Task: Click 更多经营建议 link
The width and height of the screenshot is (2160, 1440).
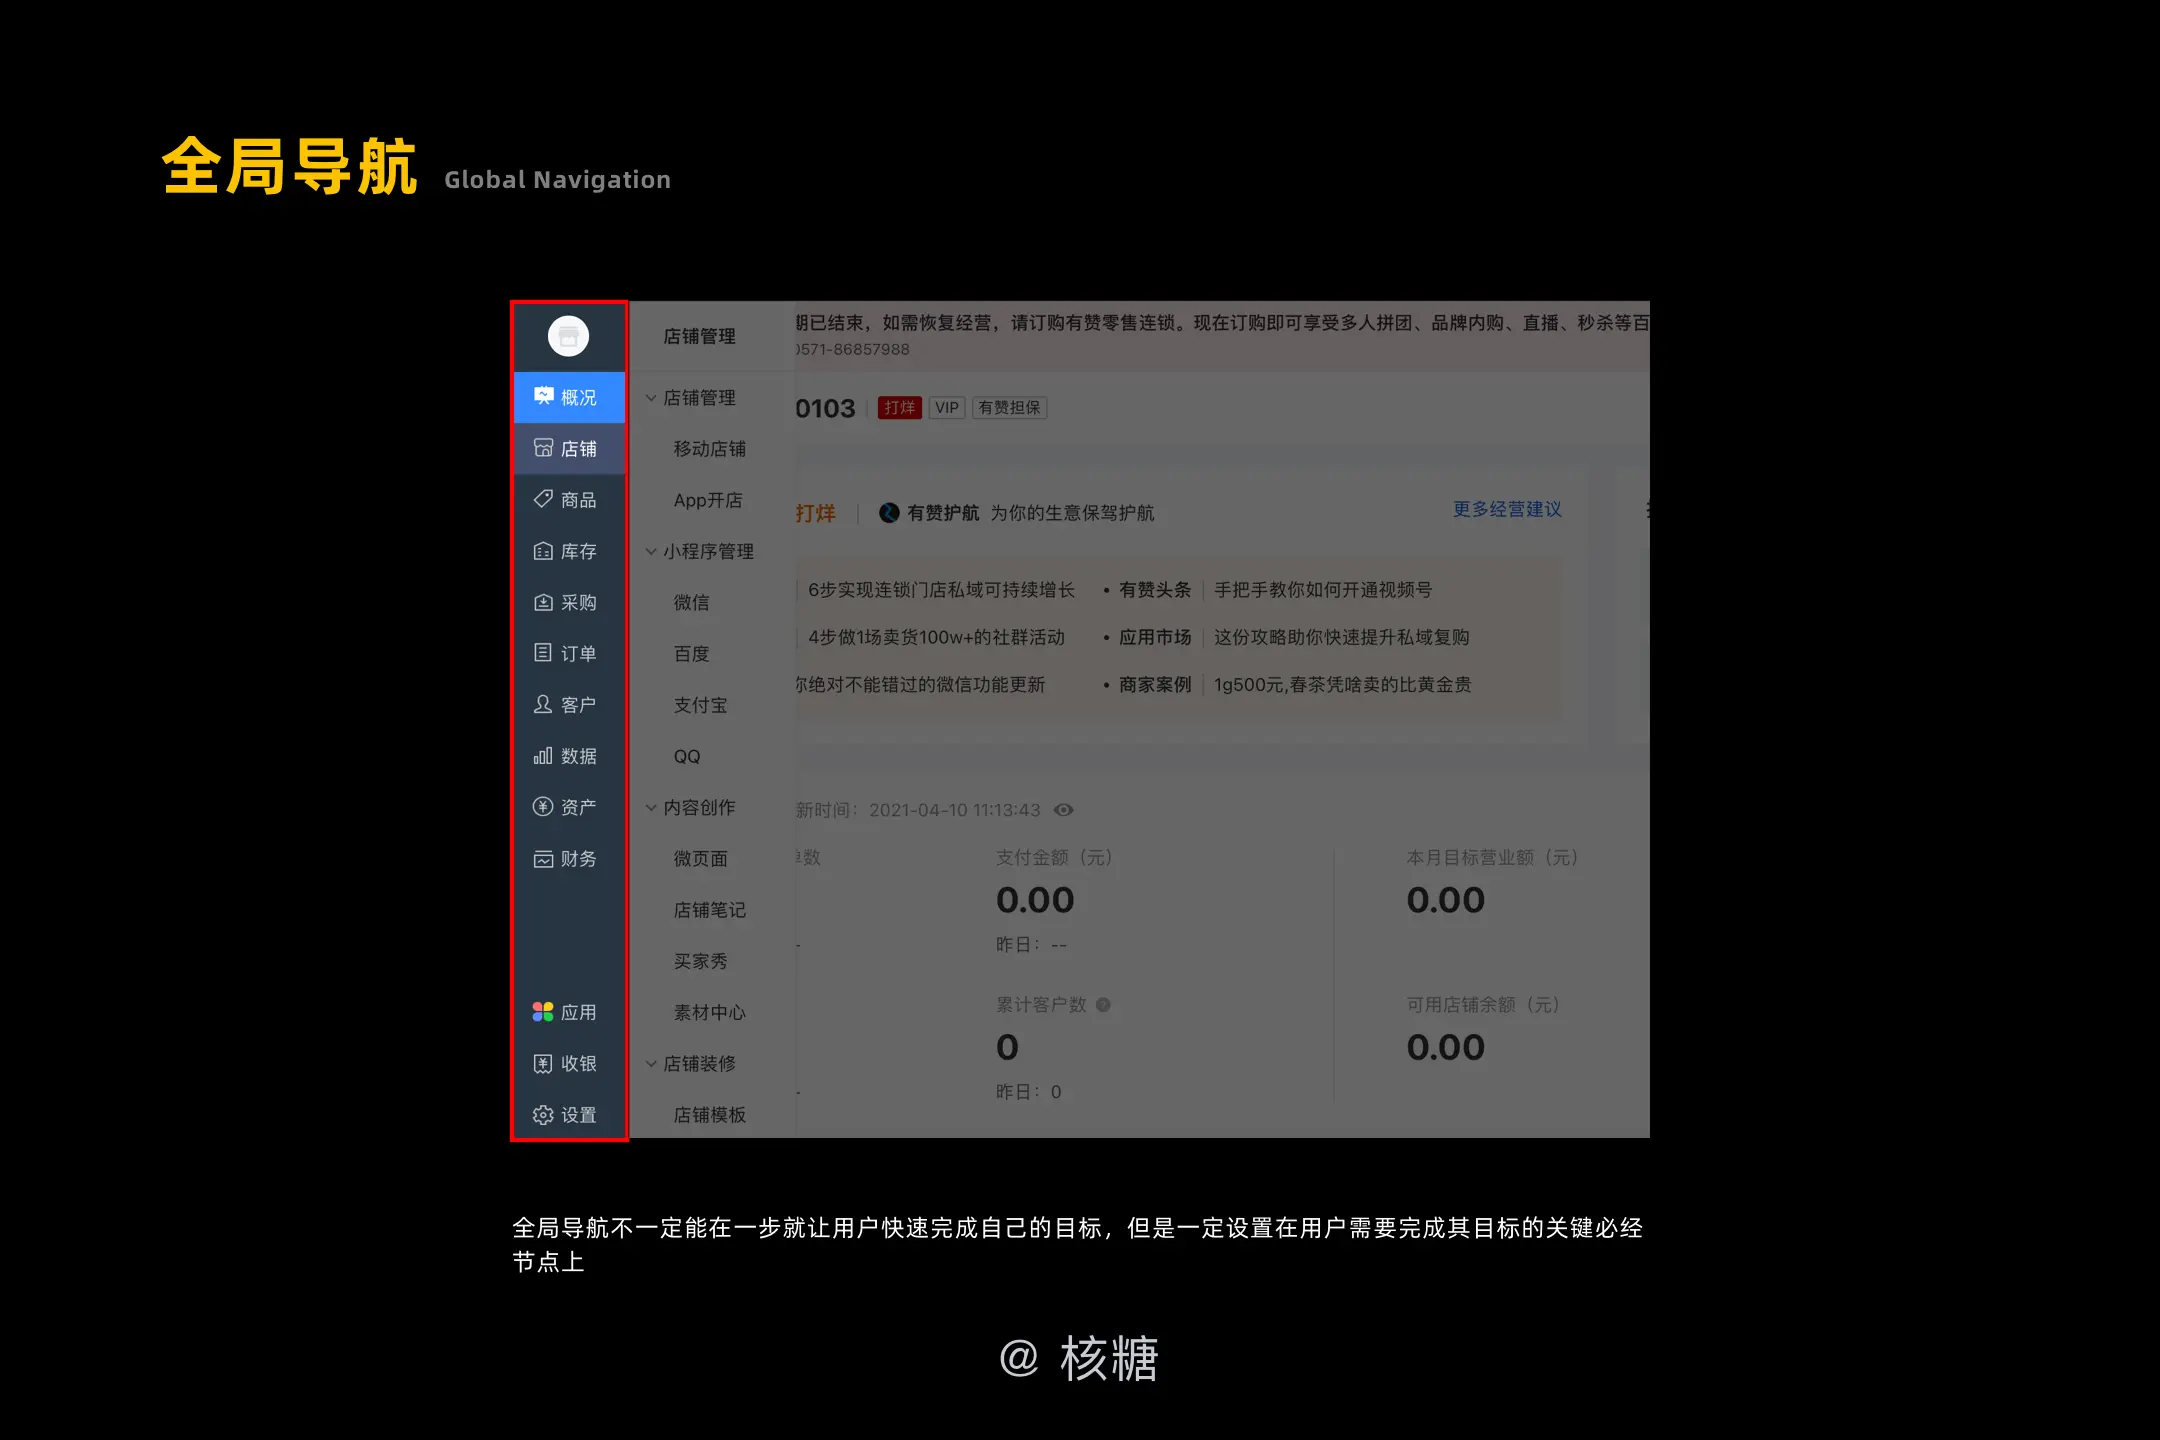Action: pos(1507,509)
